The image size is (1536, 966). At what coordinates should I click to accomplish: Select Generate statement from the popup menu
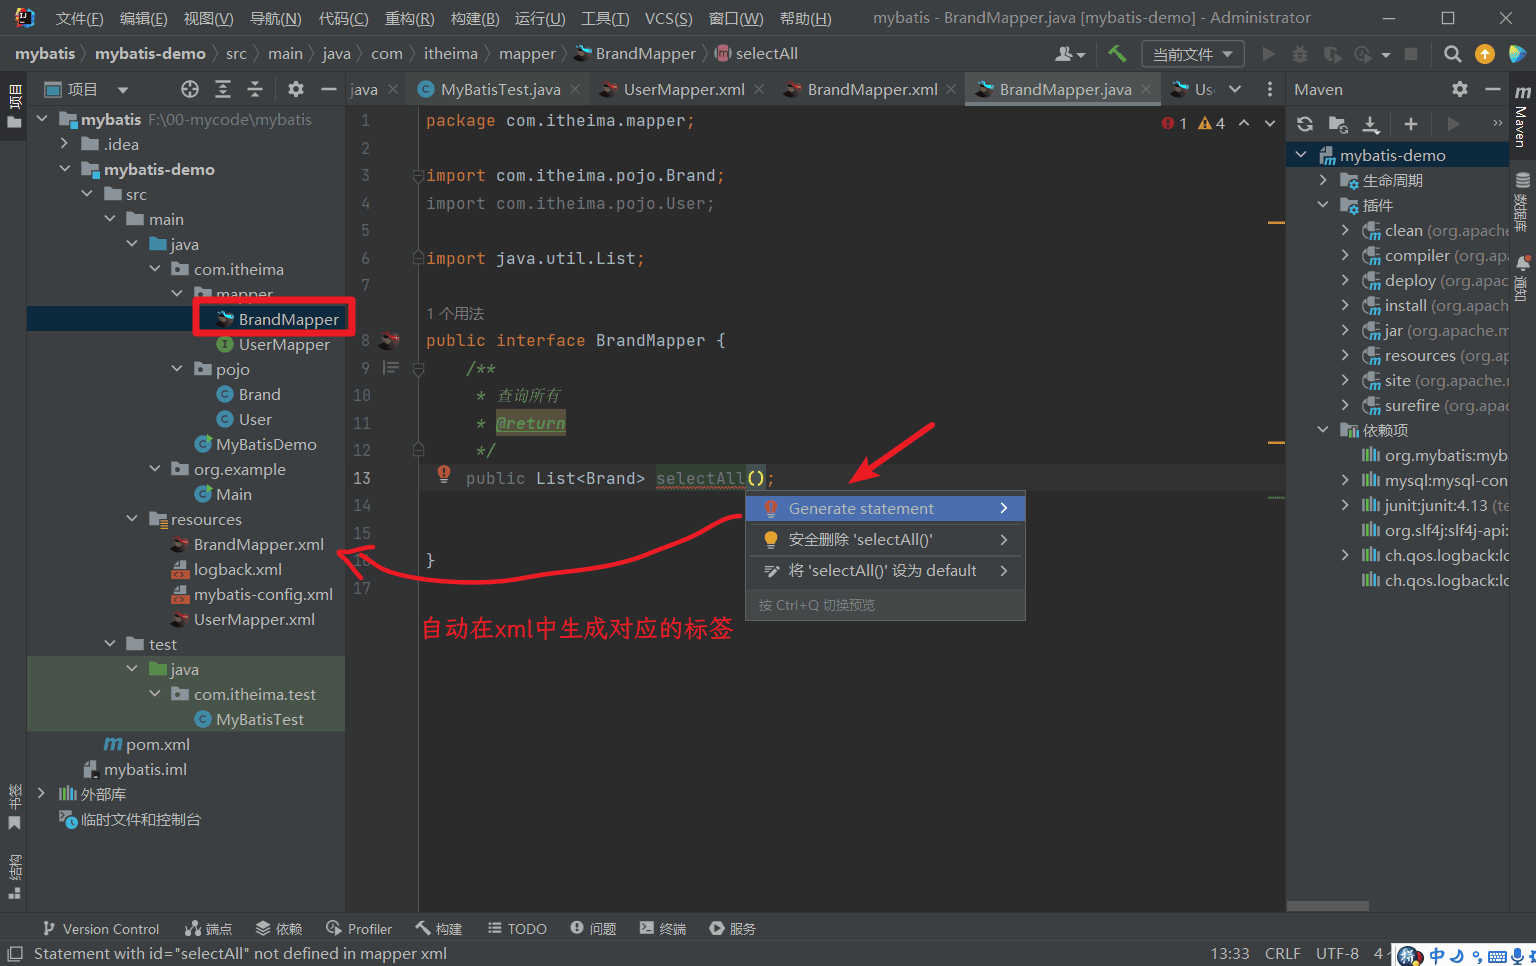click(x=861, y=508)
